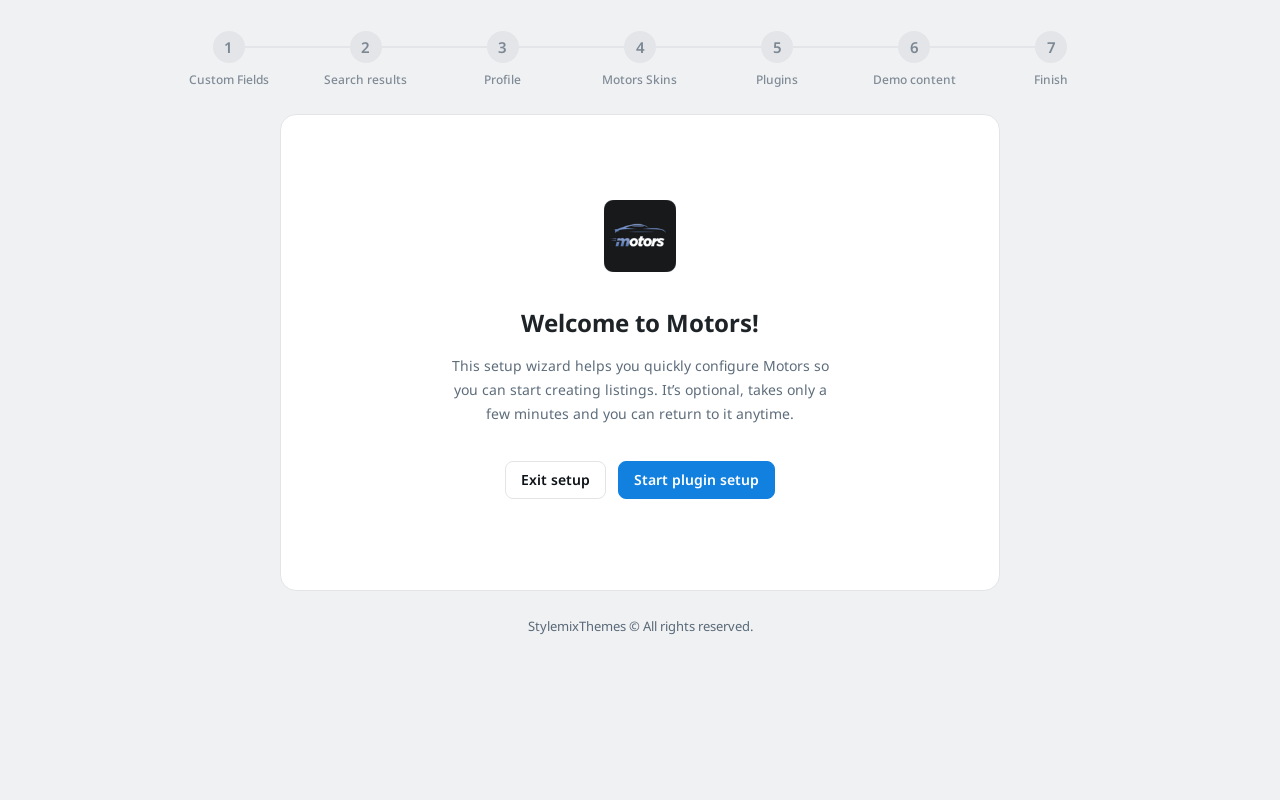This screenshot has width=1280, height=800.
Task: Choose step 6 circle above Demo content
Action: 914,47
